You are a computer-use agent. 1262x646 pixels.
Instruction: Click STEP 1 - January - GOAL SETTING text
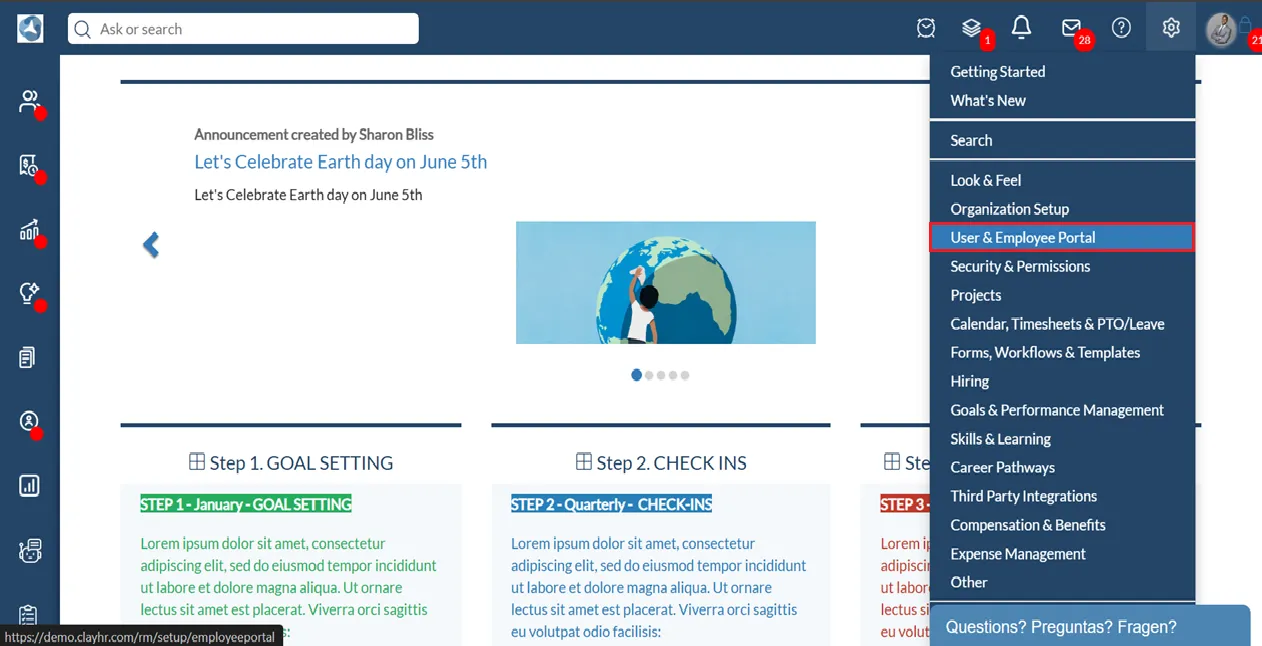point(246,505)
